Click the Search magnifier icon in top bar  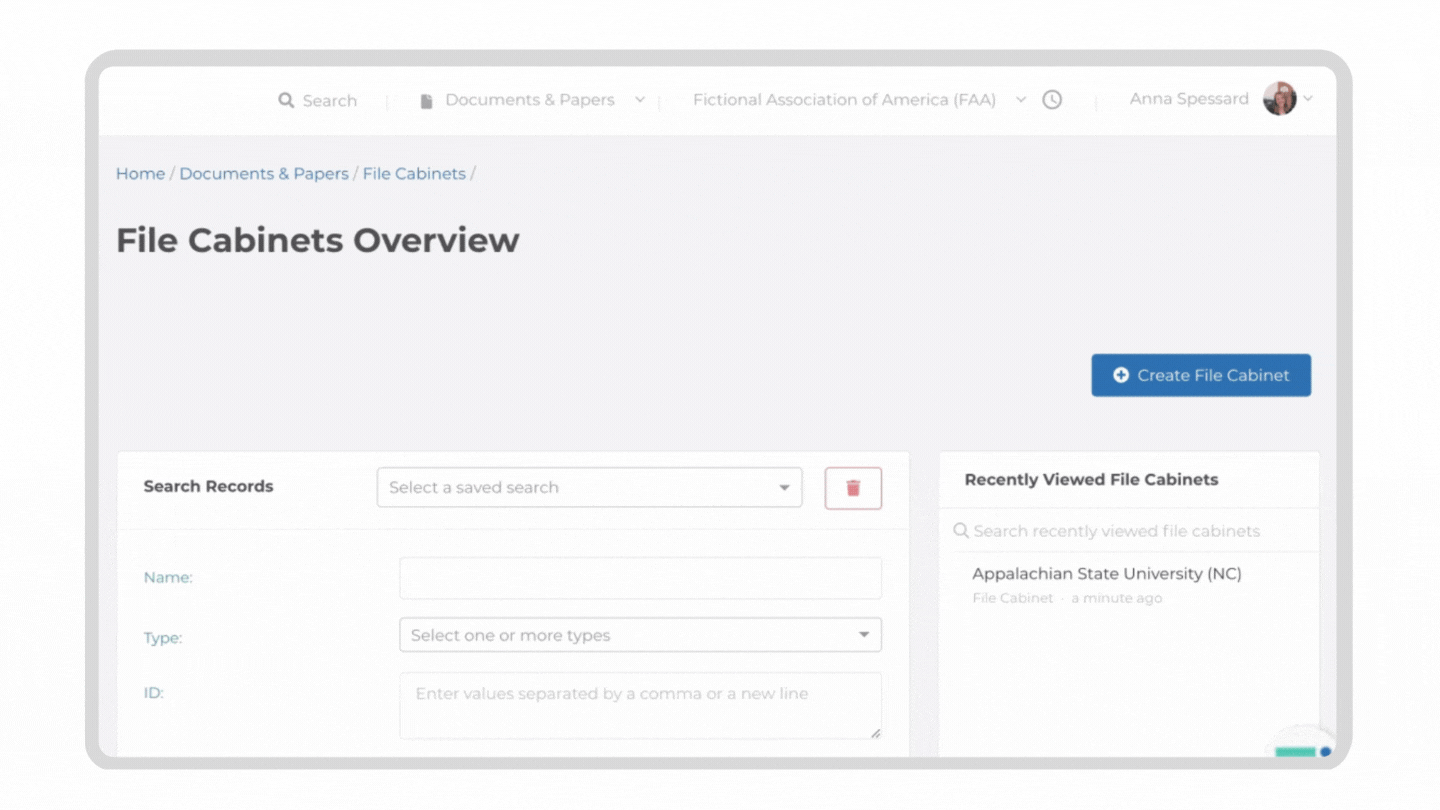[286, 100]
